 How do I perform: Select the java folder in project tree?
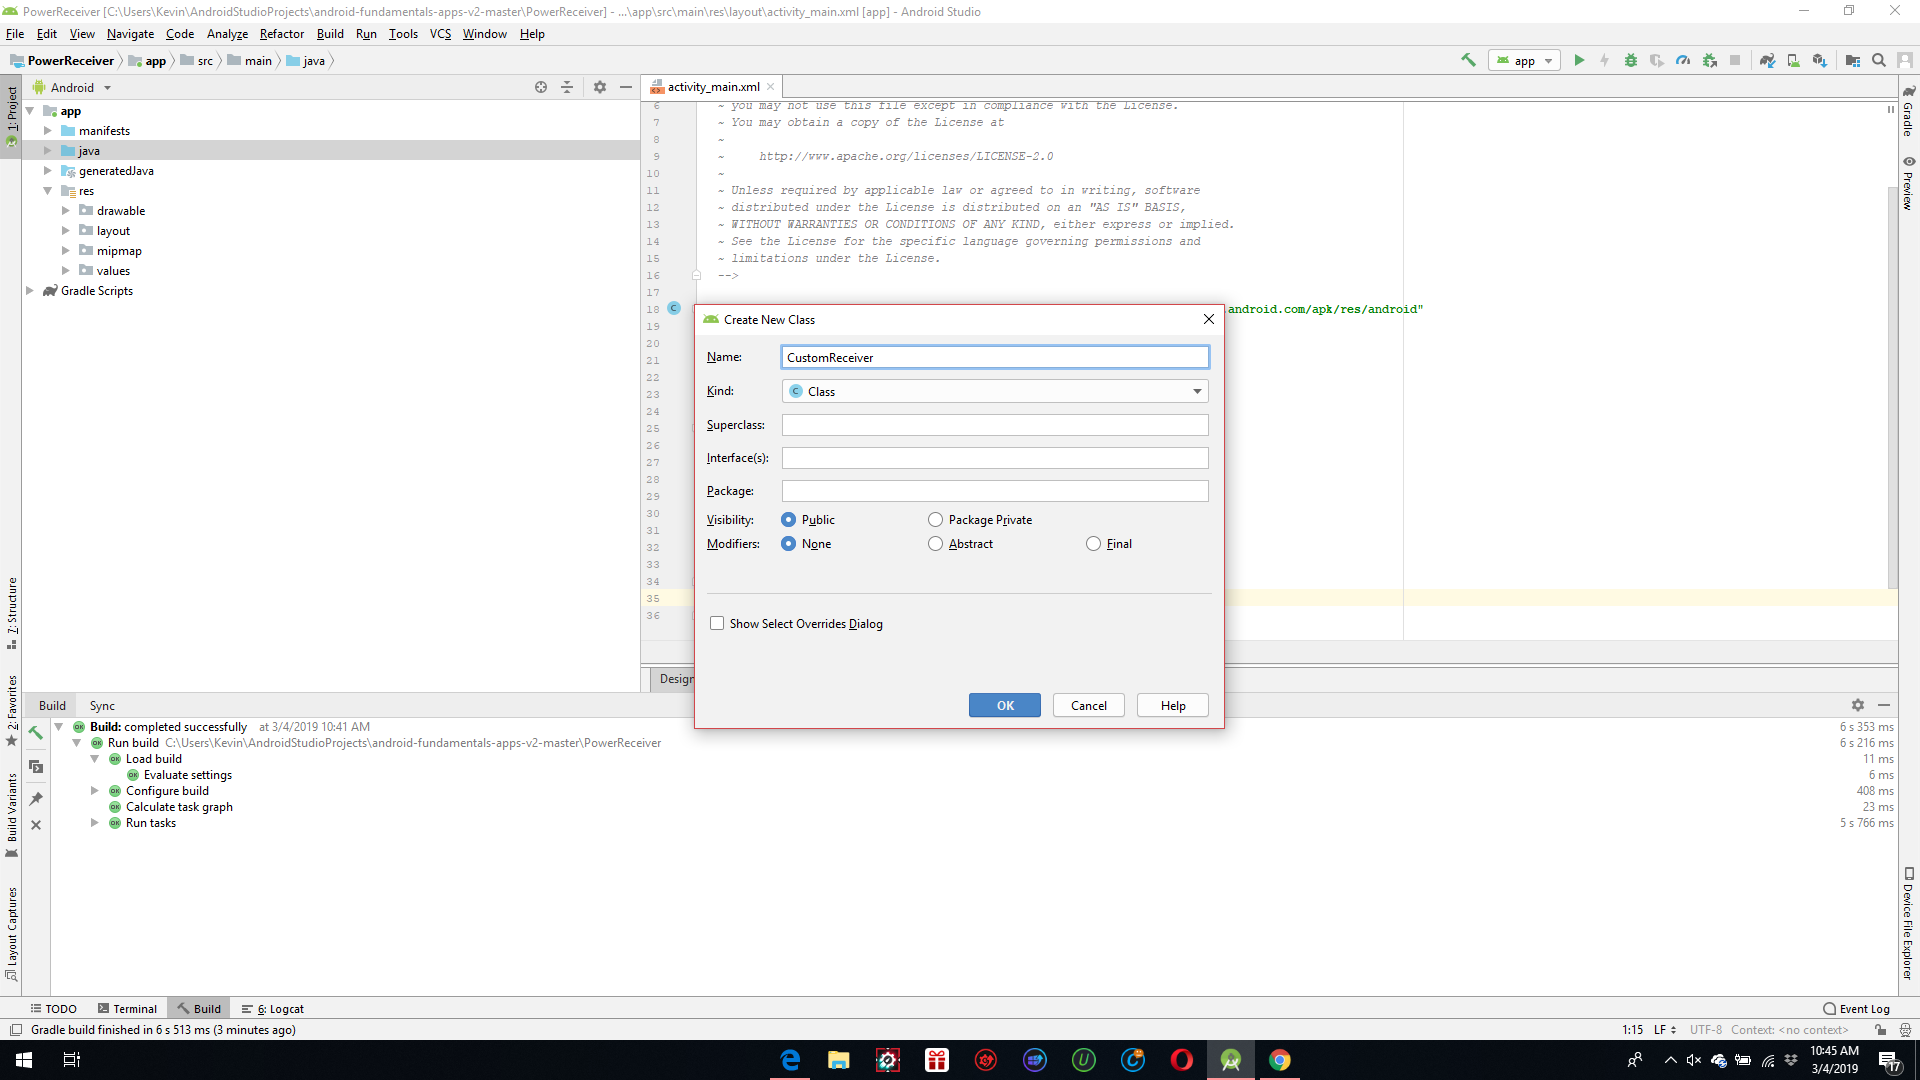89,150
